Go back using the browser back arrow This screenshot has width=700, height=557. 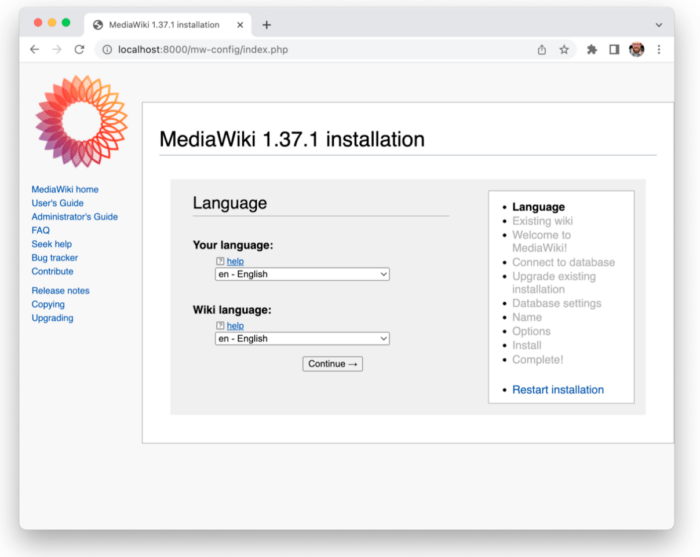tap(35, 49)
